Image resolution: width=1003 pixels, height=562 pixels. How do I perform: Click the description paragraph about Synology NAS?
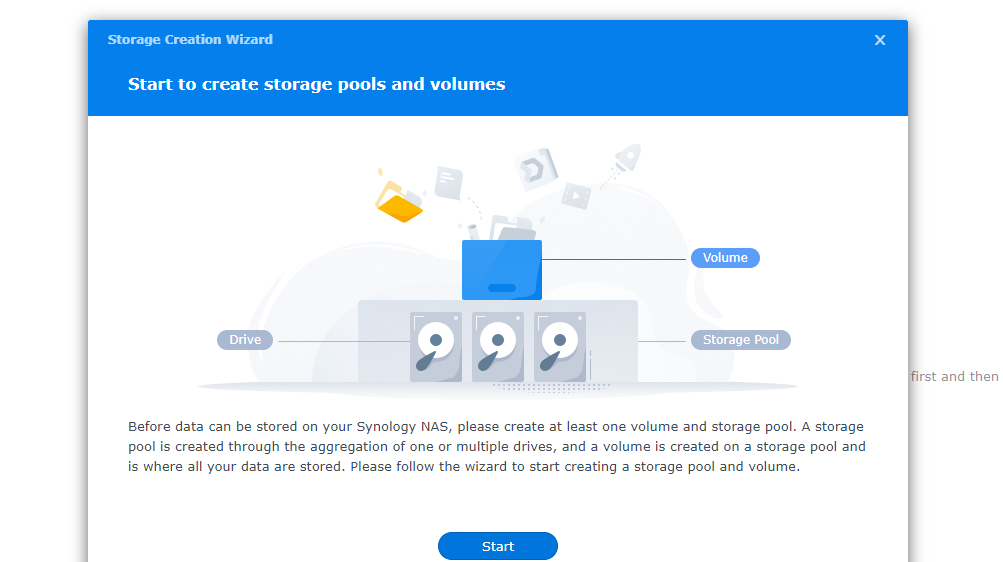tap(497, 446)
